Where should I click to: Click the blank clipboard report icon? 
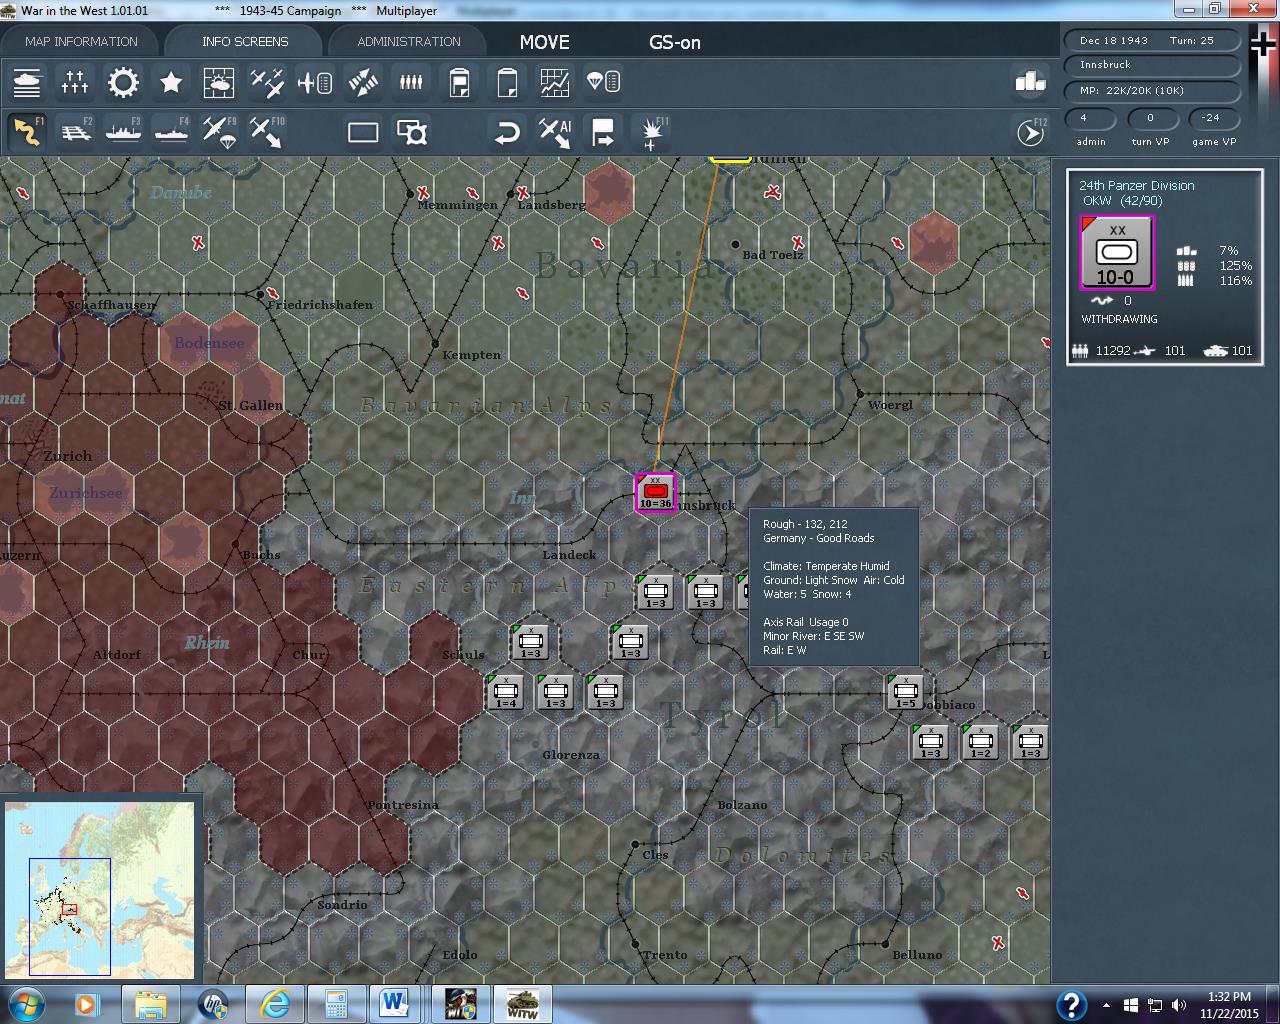tap(507, 82)
